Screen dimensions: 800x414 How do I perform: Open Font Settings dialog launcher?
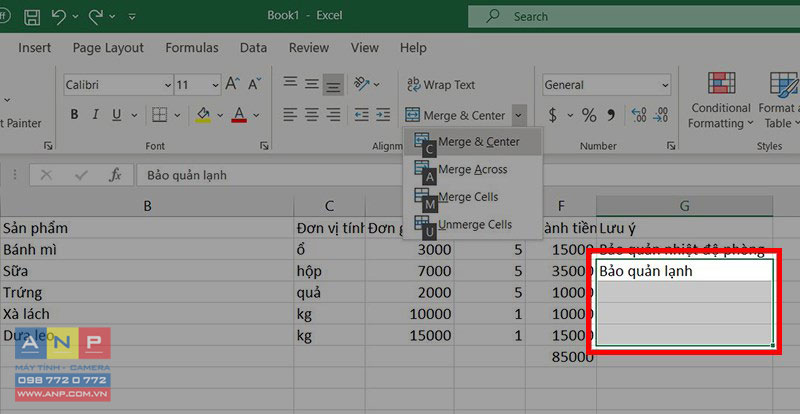click(264, 146)
